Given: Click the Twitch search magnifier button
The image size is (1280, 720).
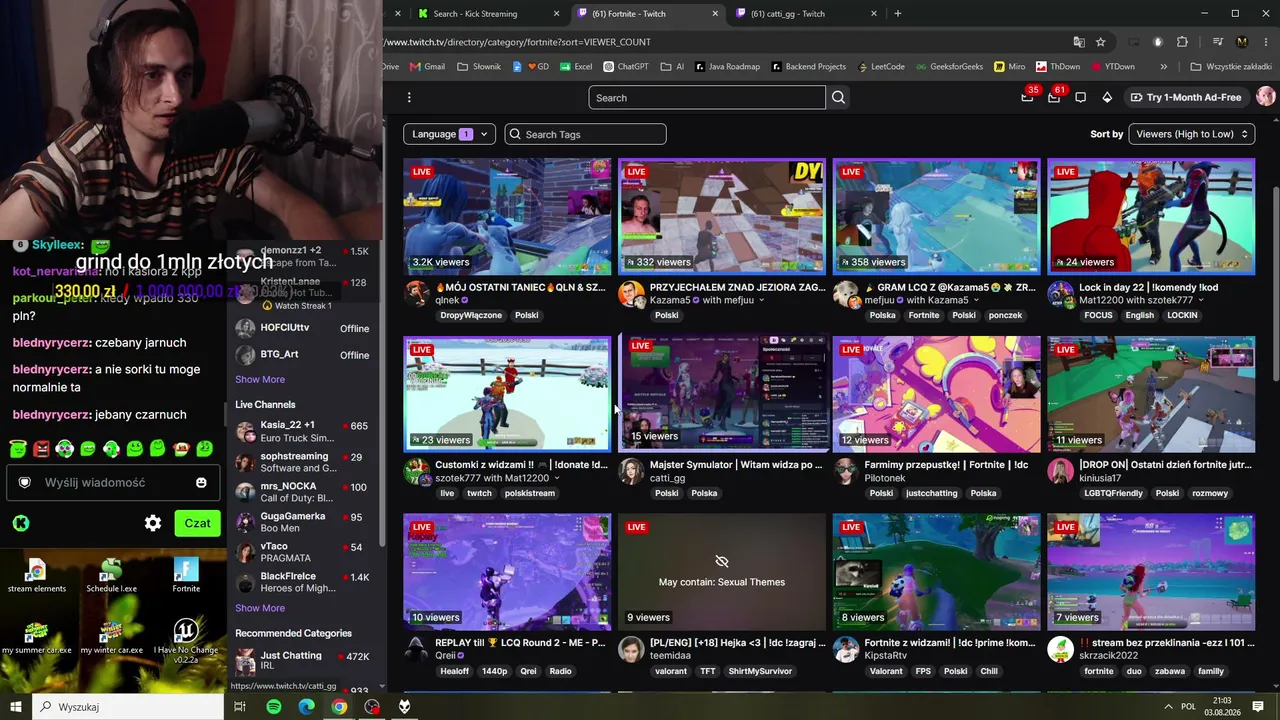Looking at the screenshot, I should point(839,97).
